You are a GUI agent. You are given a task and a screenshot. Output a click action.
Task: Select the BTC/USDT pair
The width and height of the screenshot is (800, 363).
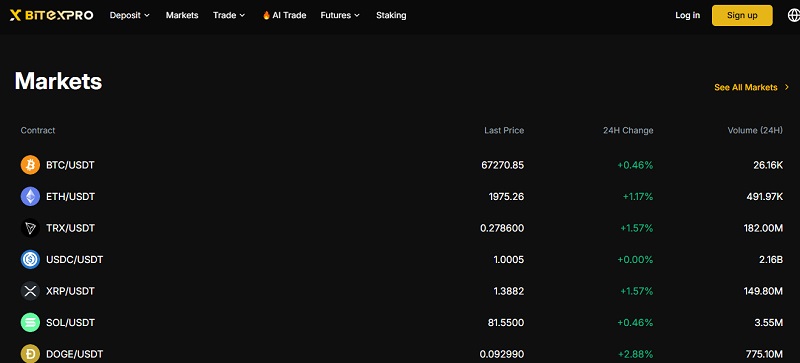click(70, 165)
